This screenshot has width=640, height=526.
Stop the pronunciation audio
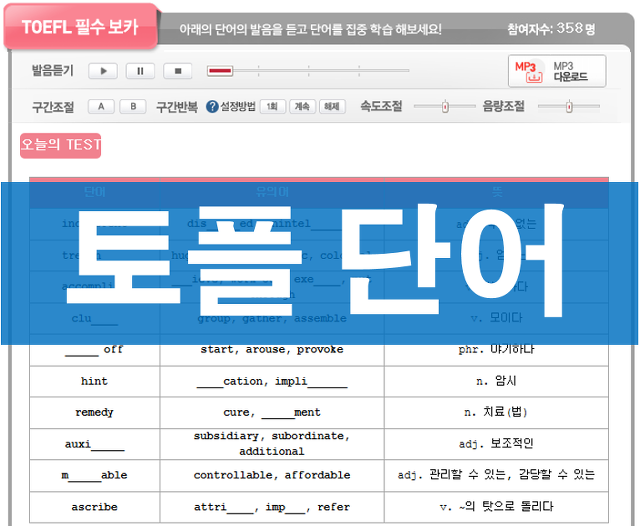click(x=178, y=71)
